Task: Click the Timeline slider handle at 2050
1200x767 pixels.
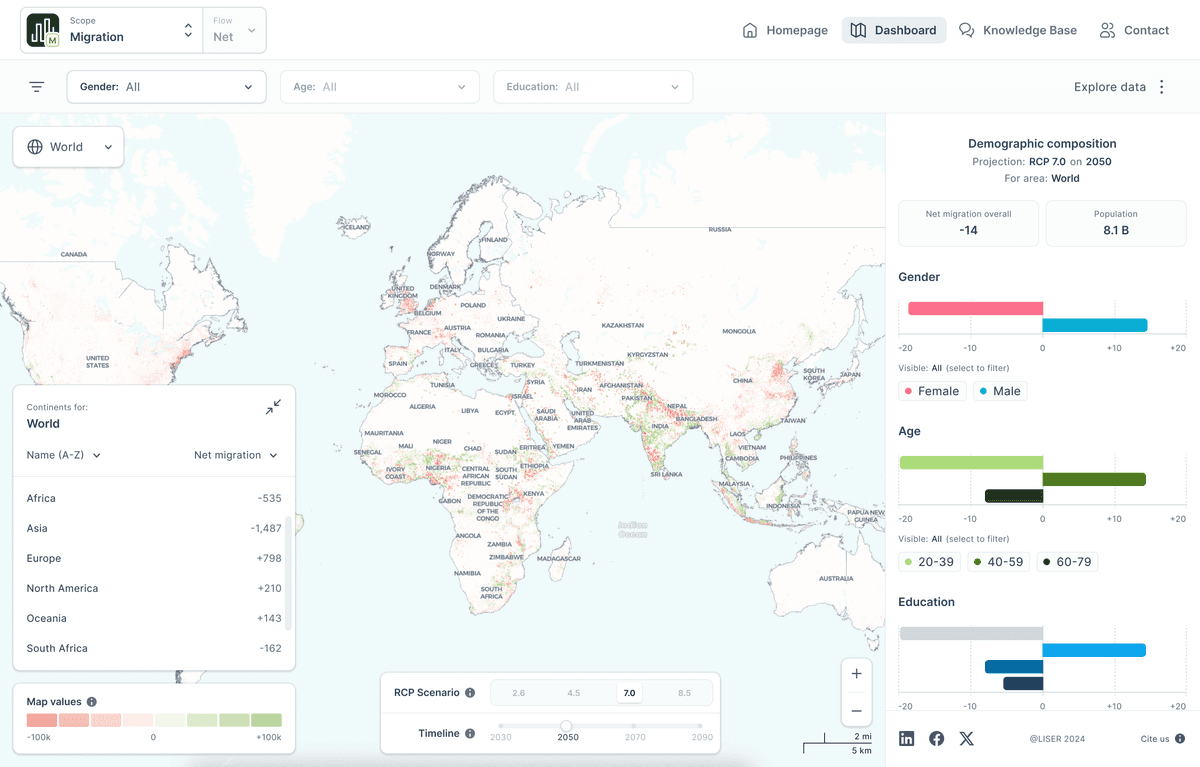Action: (x=566, y=726)
